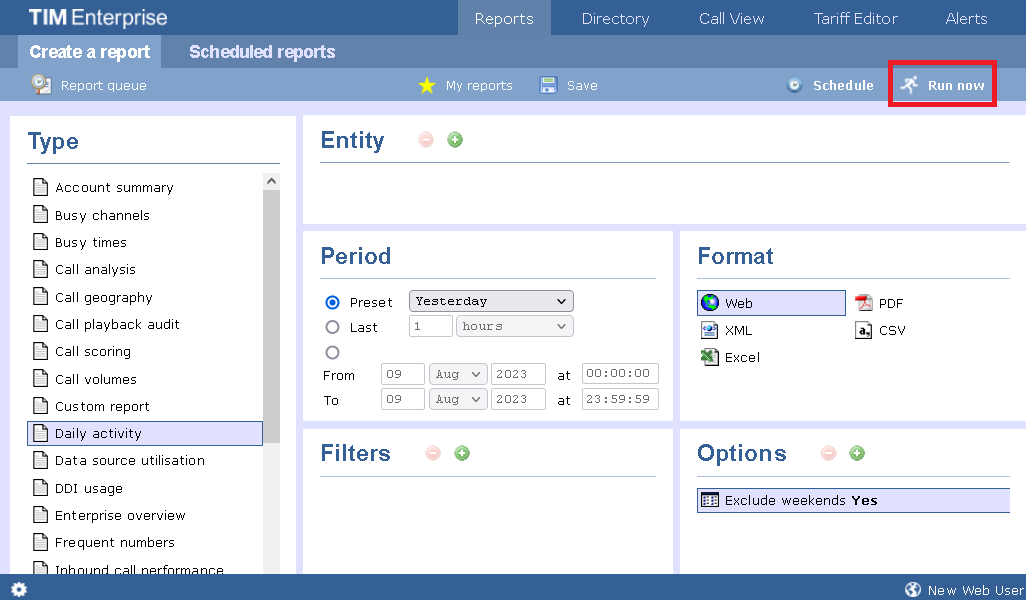Open the Yesterday preset dropdown
The image size is (1026, 600).
pyautogui.click(x=491, y=301)
